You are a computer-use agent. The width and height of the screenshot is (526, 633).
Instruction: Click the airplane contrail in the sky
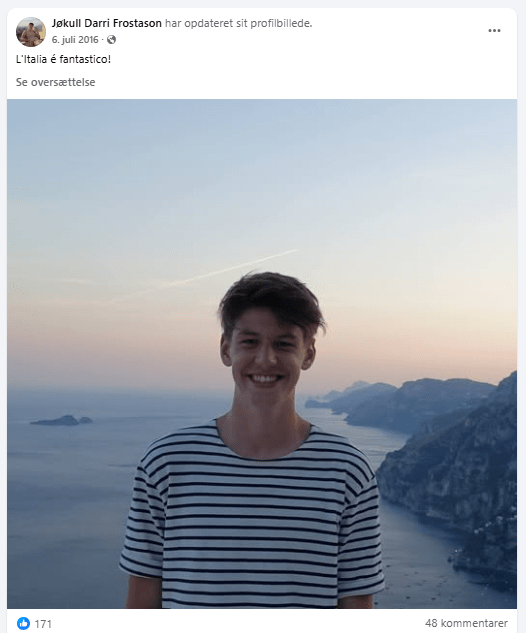[230, 268]
